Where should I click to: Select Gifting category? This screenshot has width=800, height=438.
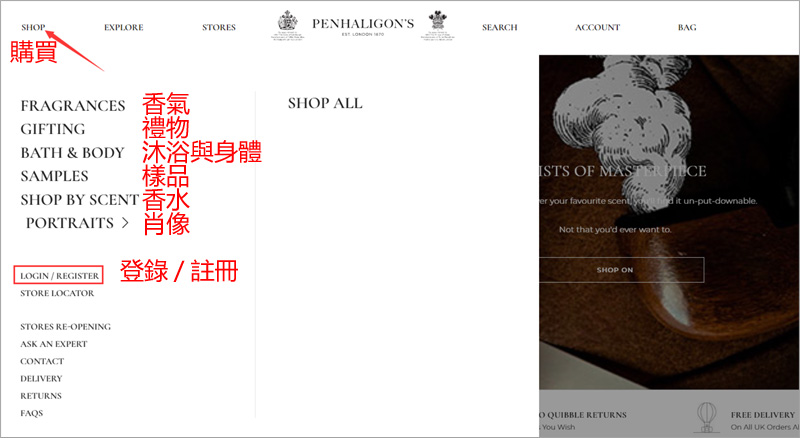tap(53, 129)
